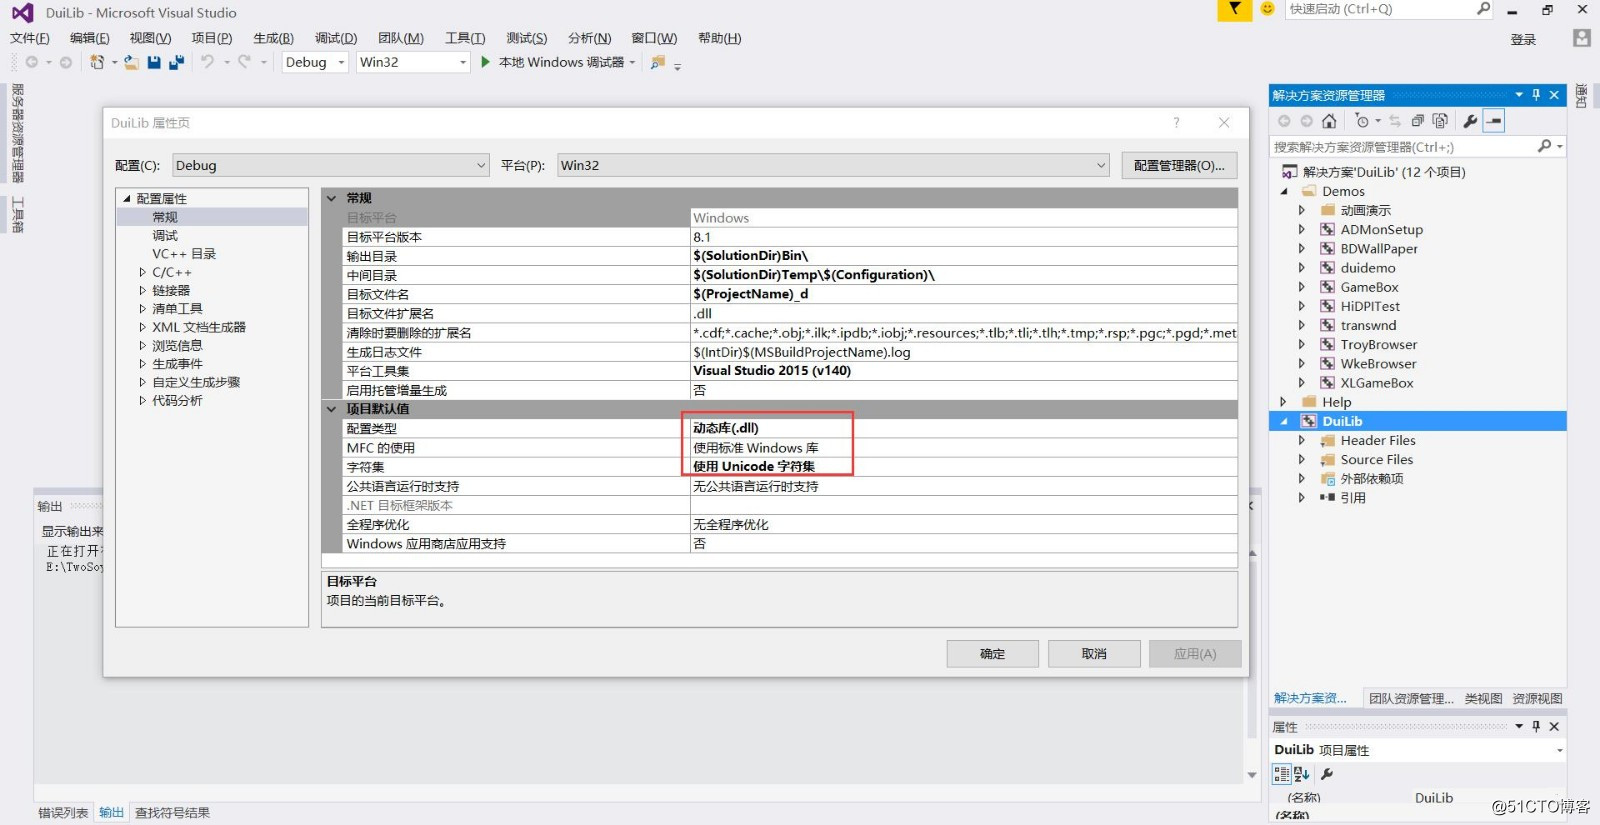This screenshot has width=1600, height=825.
Task: Click the Show All Files icon
Action: point(1440,121)
